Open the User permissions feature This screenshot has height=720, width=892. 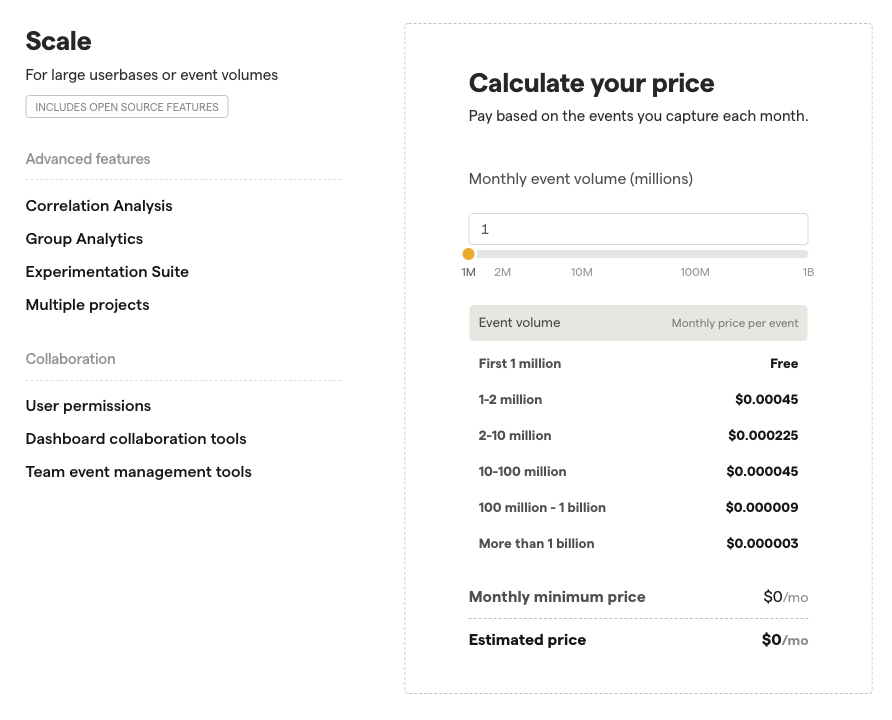pyautogui.click(x=88, y=406)
